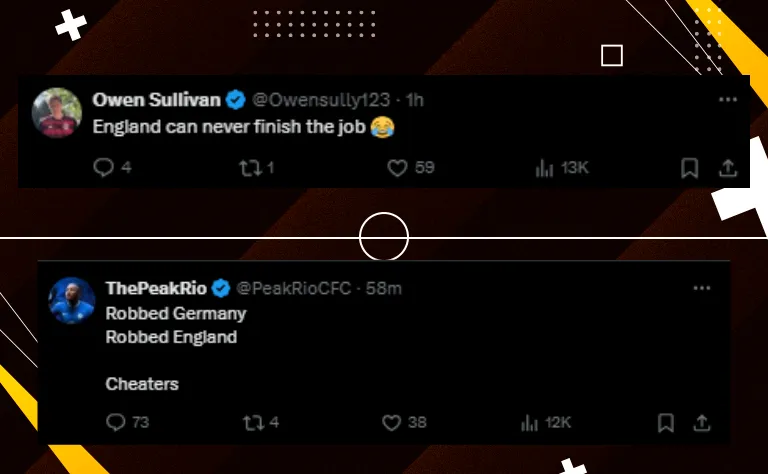Bookmark ThePeakRio's tweet

665,423
